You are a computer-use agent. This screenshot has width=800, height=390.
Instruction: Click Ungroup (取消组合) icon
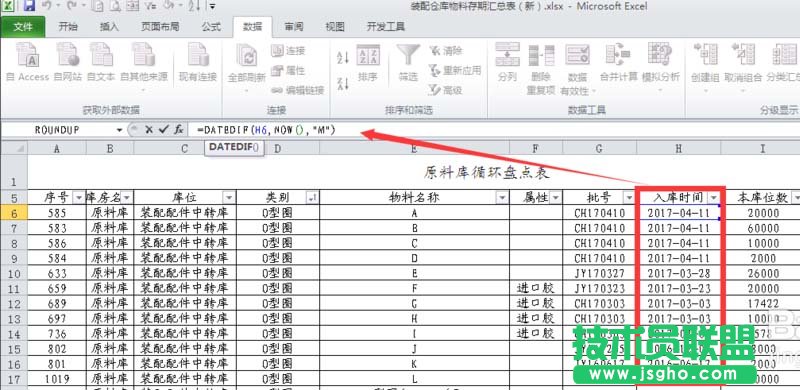pos(743,67)
